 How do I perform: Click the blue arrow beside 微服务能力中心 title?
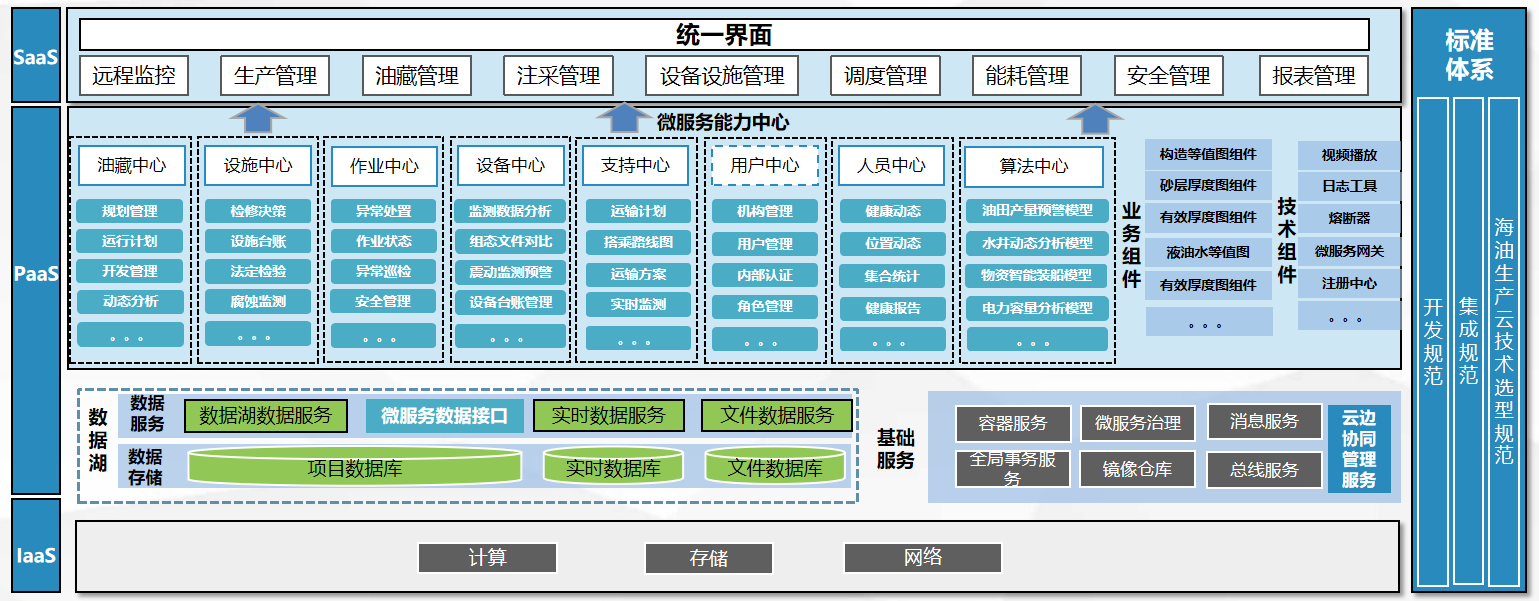(x=626, y=117)
